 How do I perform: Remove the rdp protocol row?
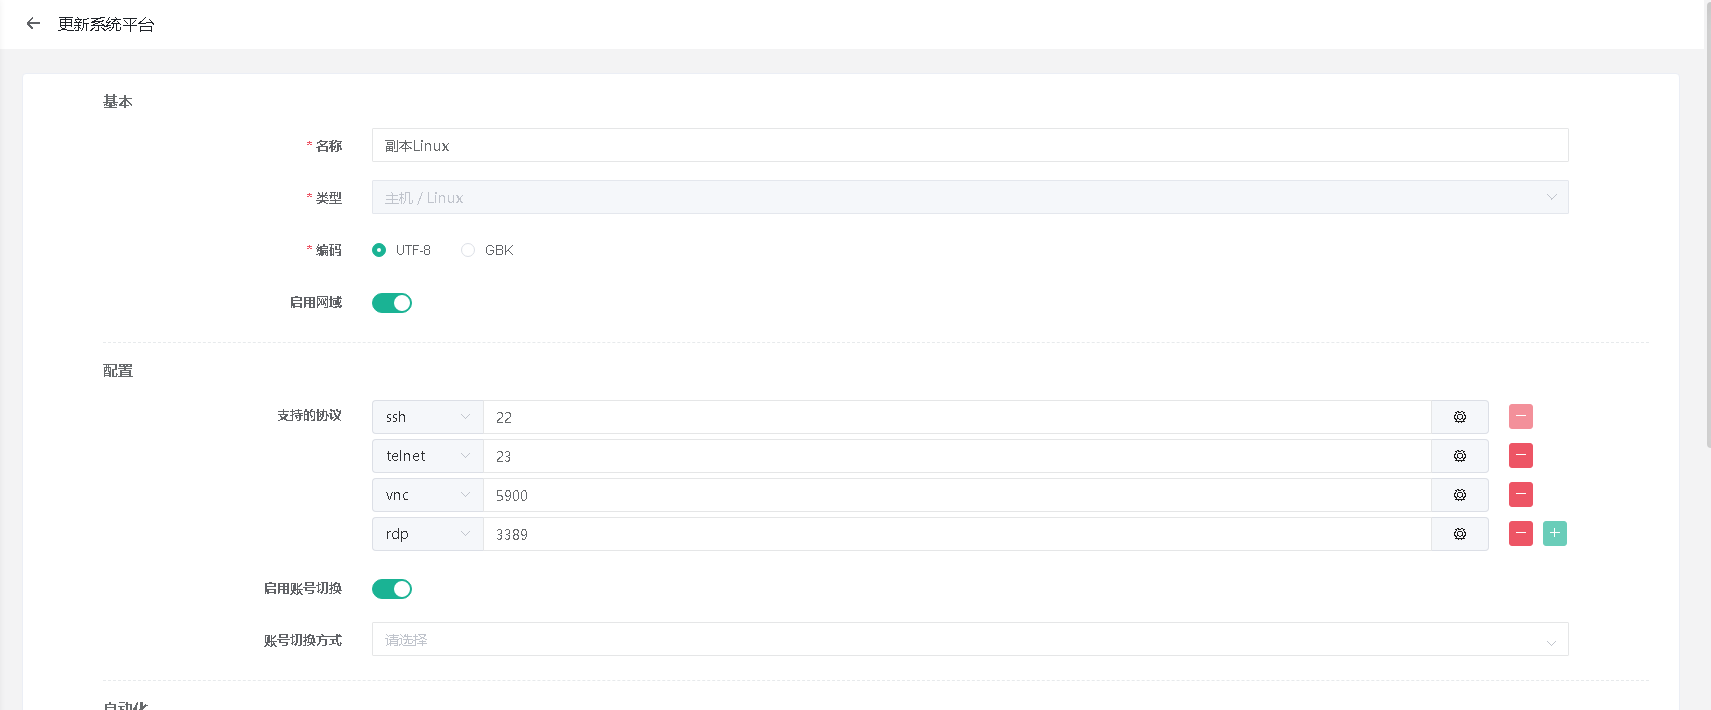click(1521, 533)
